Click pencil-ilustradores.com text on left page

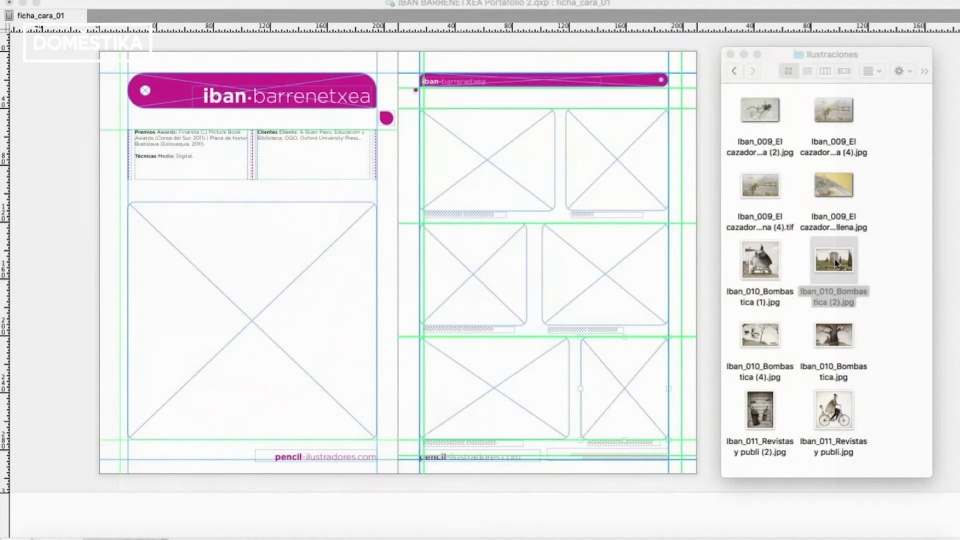pyautogui.click(x=325, y=457)
